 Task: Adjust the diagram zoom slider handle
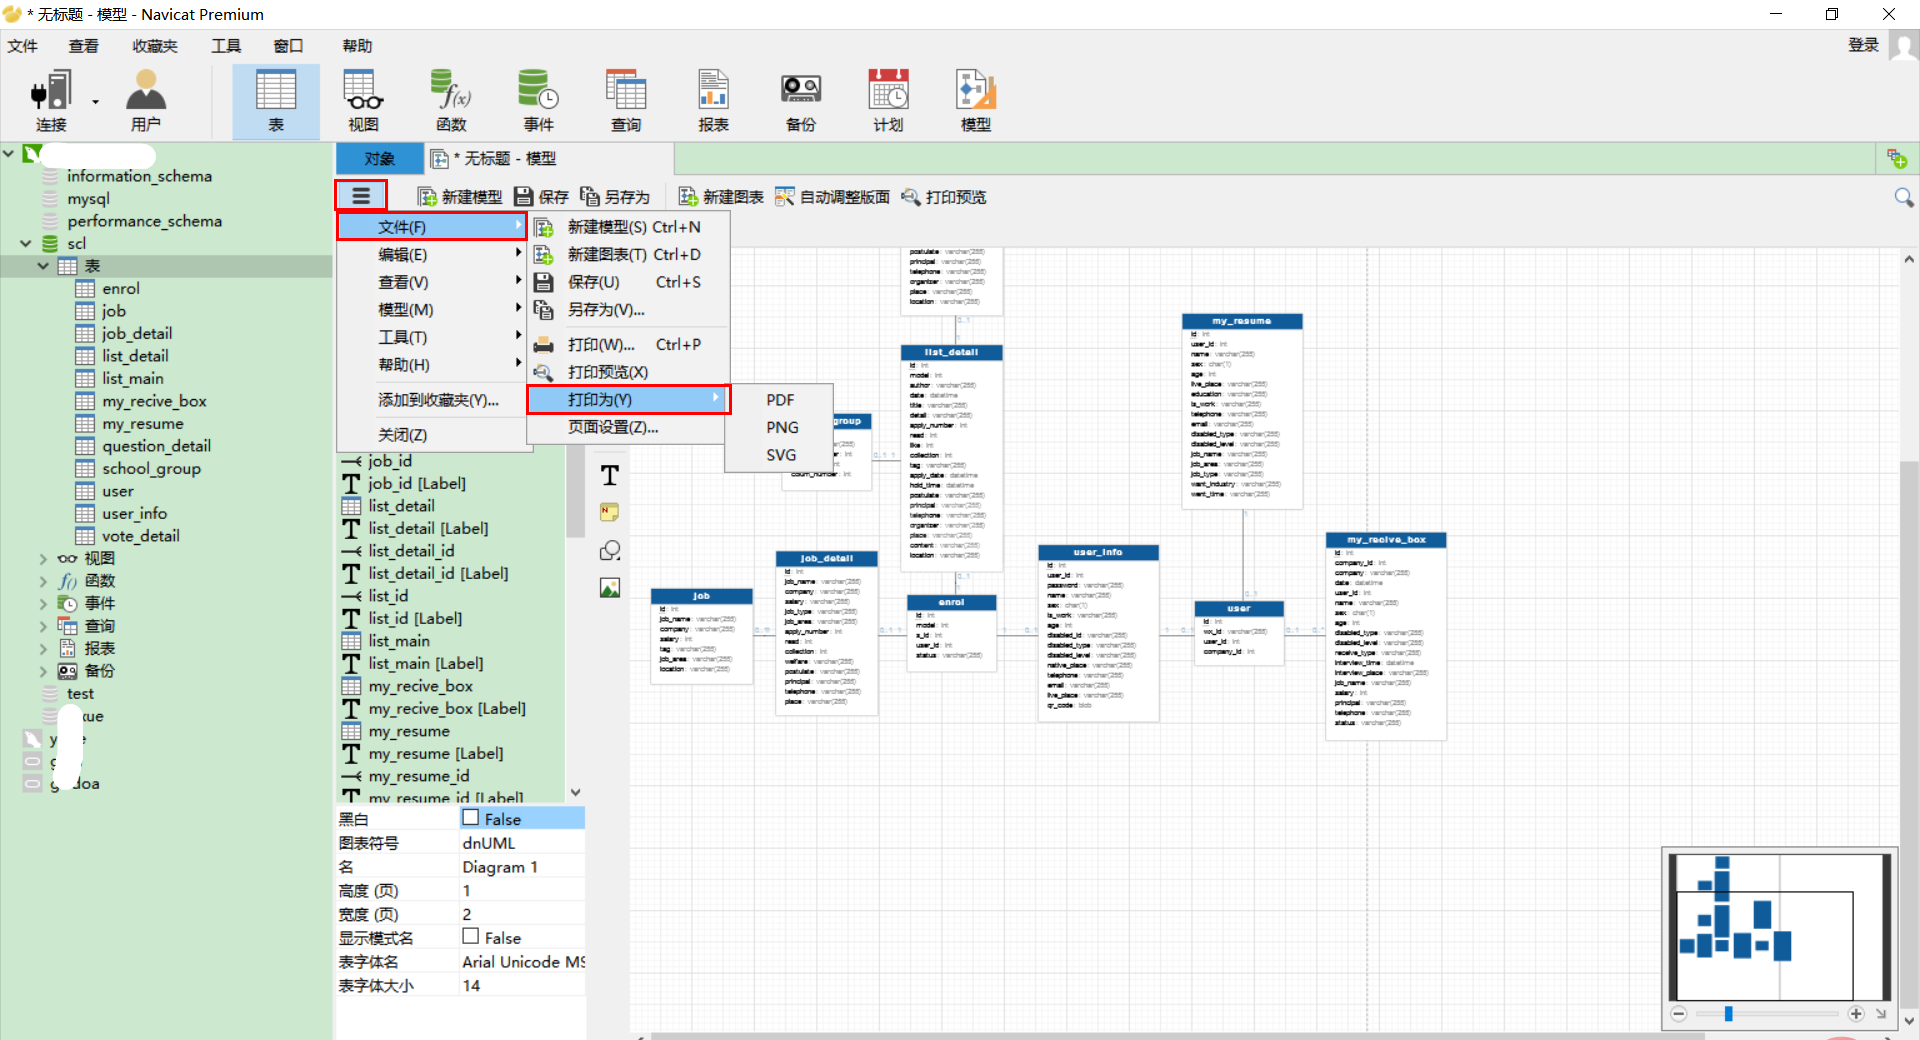1728,1014
